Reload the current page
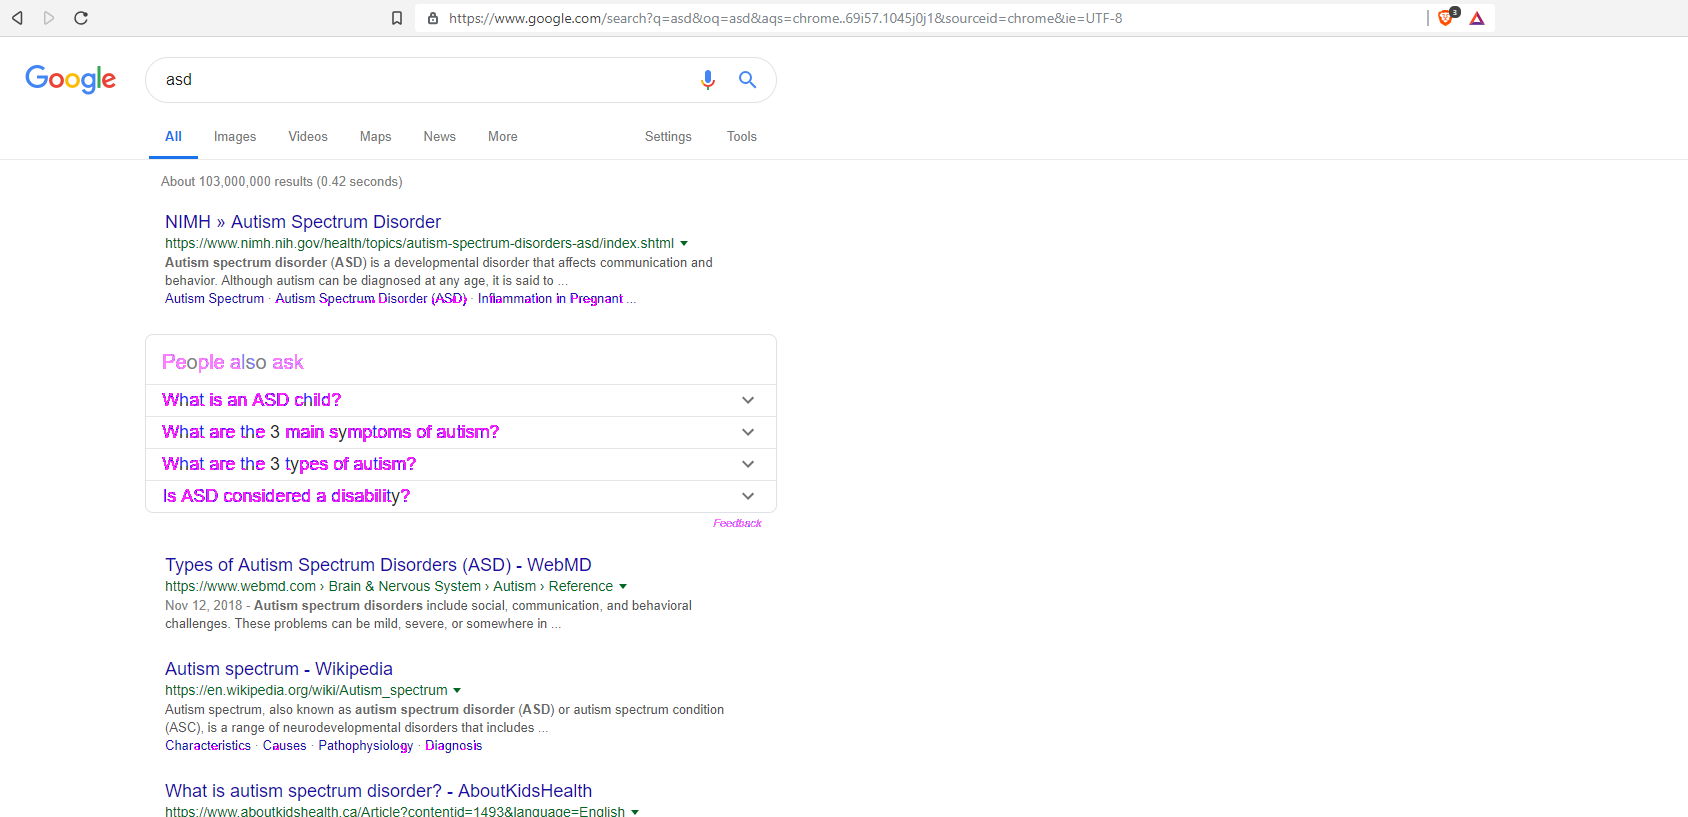The image size is (1688, 817). (x=81, y=18)
